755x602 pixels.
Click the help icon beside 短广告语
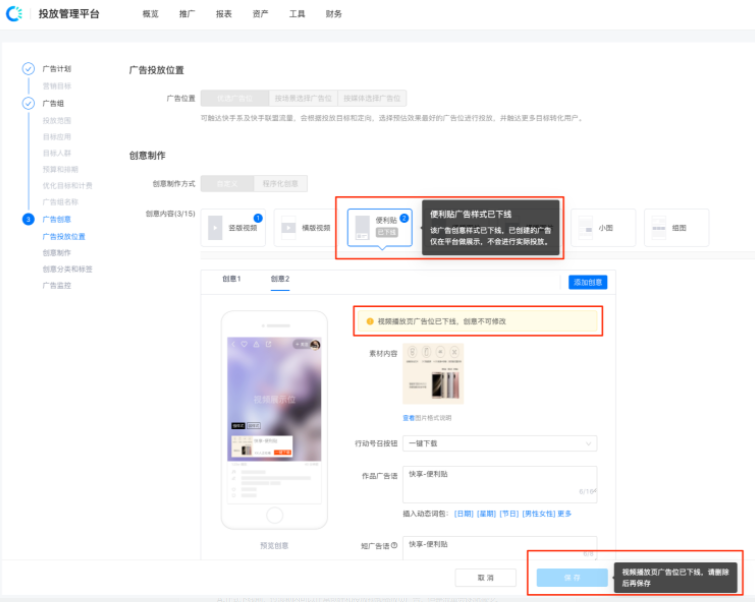pos(394,545)
